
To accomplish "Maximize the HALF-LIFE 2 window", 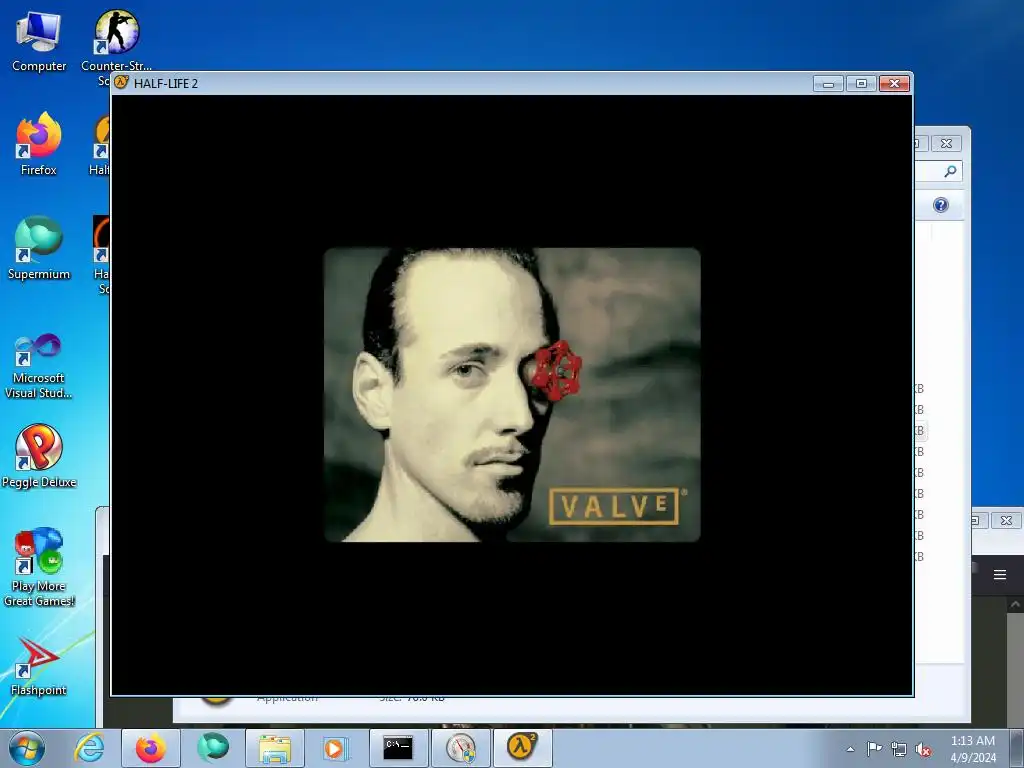I will (861, 84).
